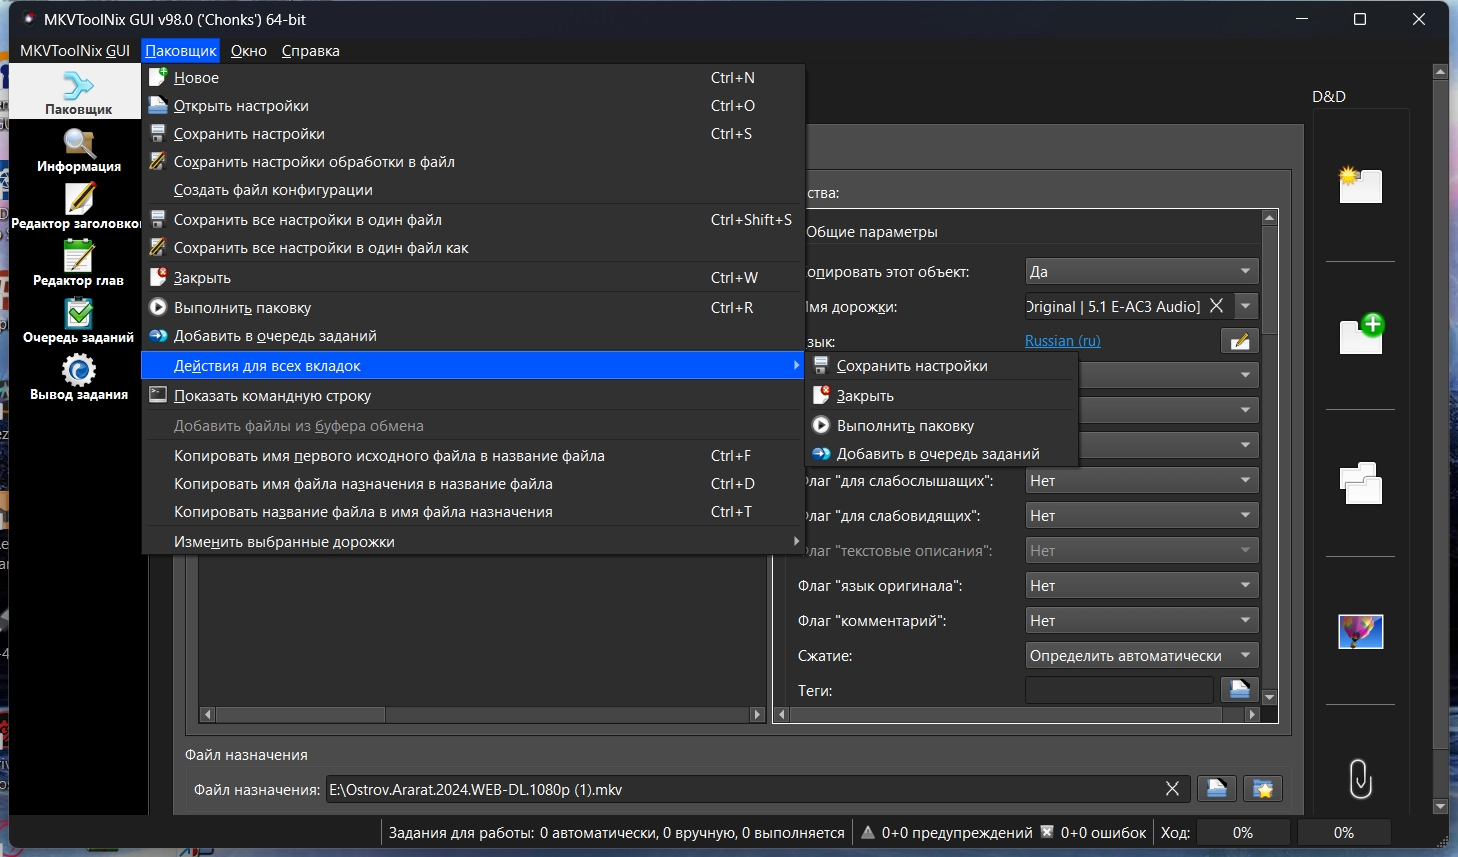Open Очередь заданий job queue

point(78,321)
